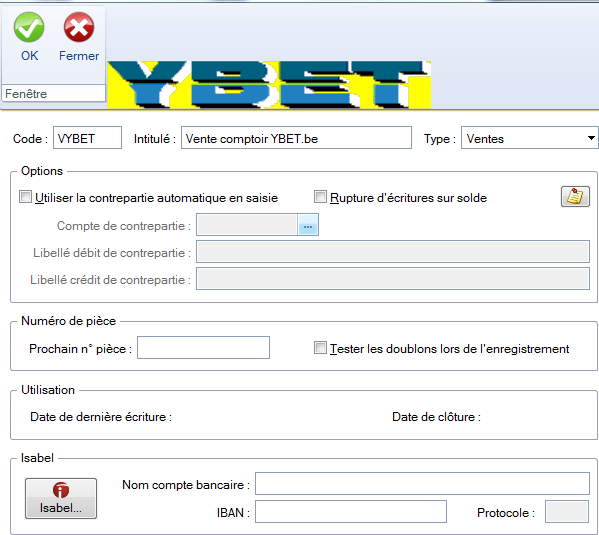
Task: Expand the Type dropdown arrow
Action: 591,138
